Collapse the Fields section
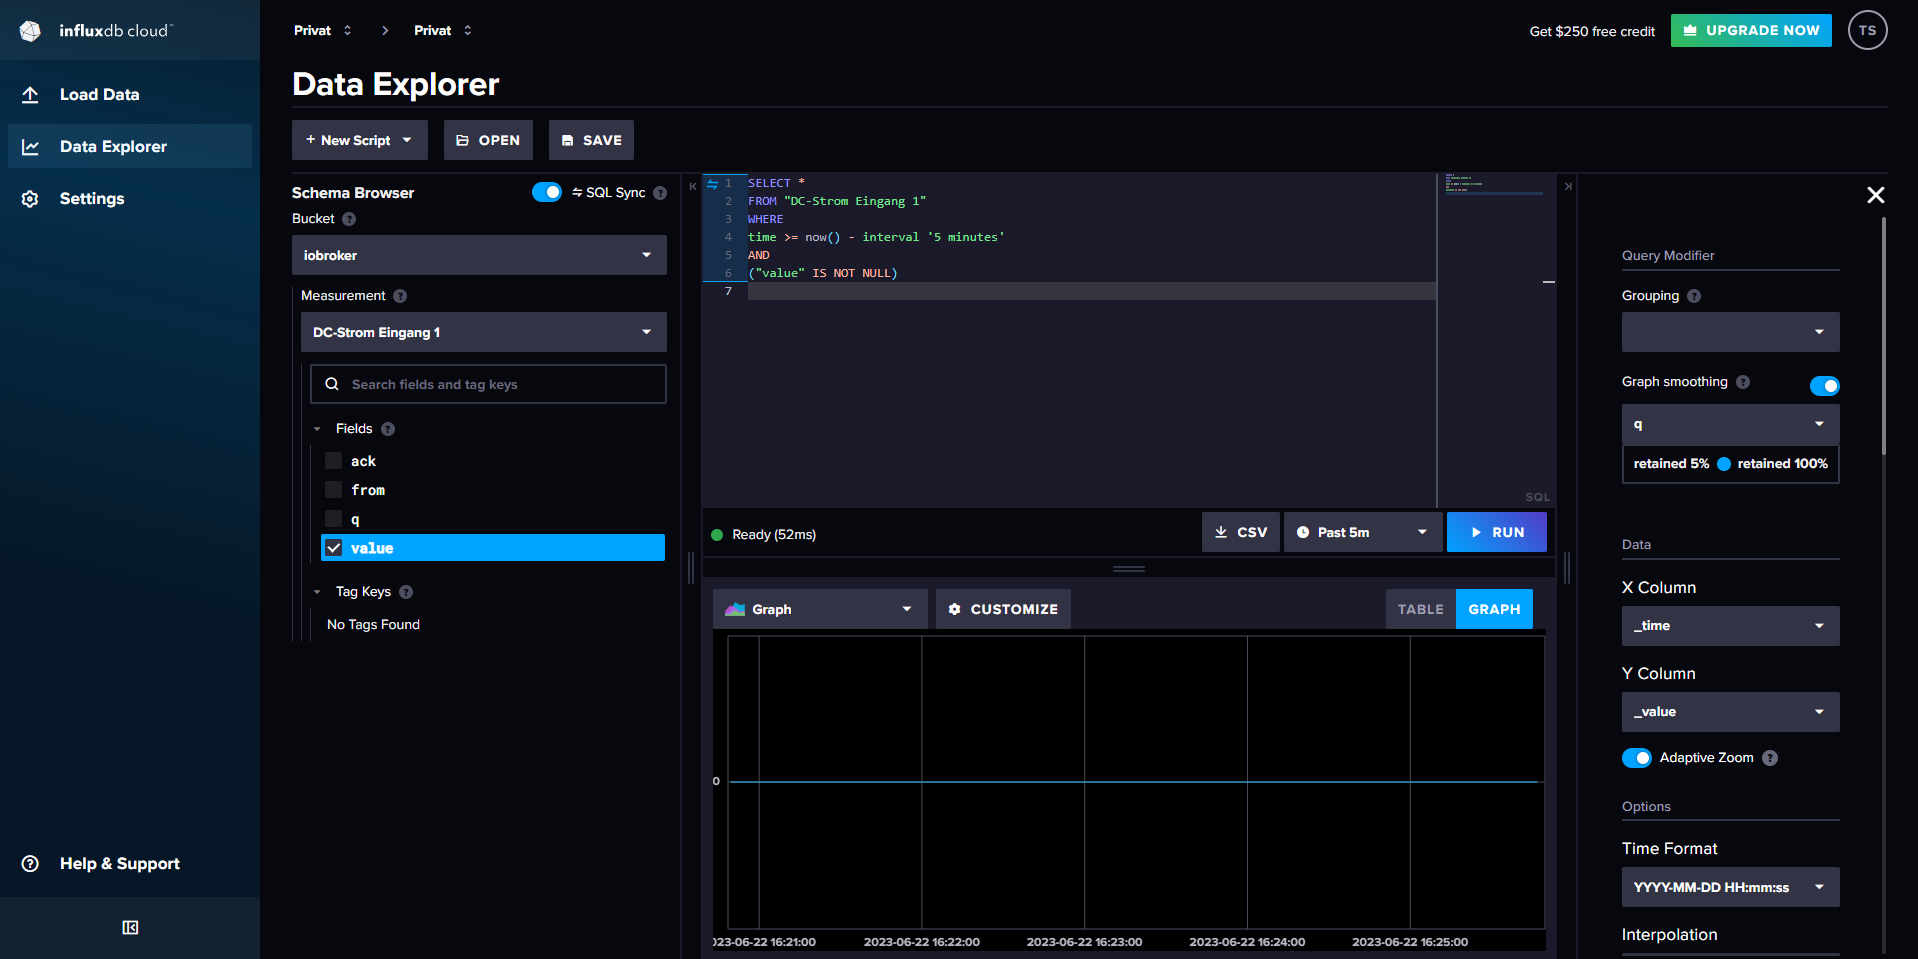This screenshot has width=1918, height=959. [317, 429]
